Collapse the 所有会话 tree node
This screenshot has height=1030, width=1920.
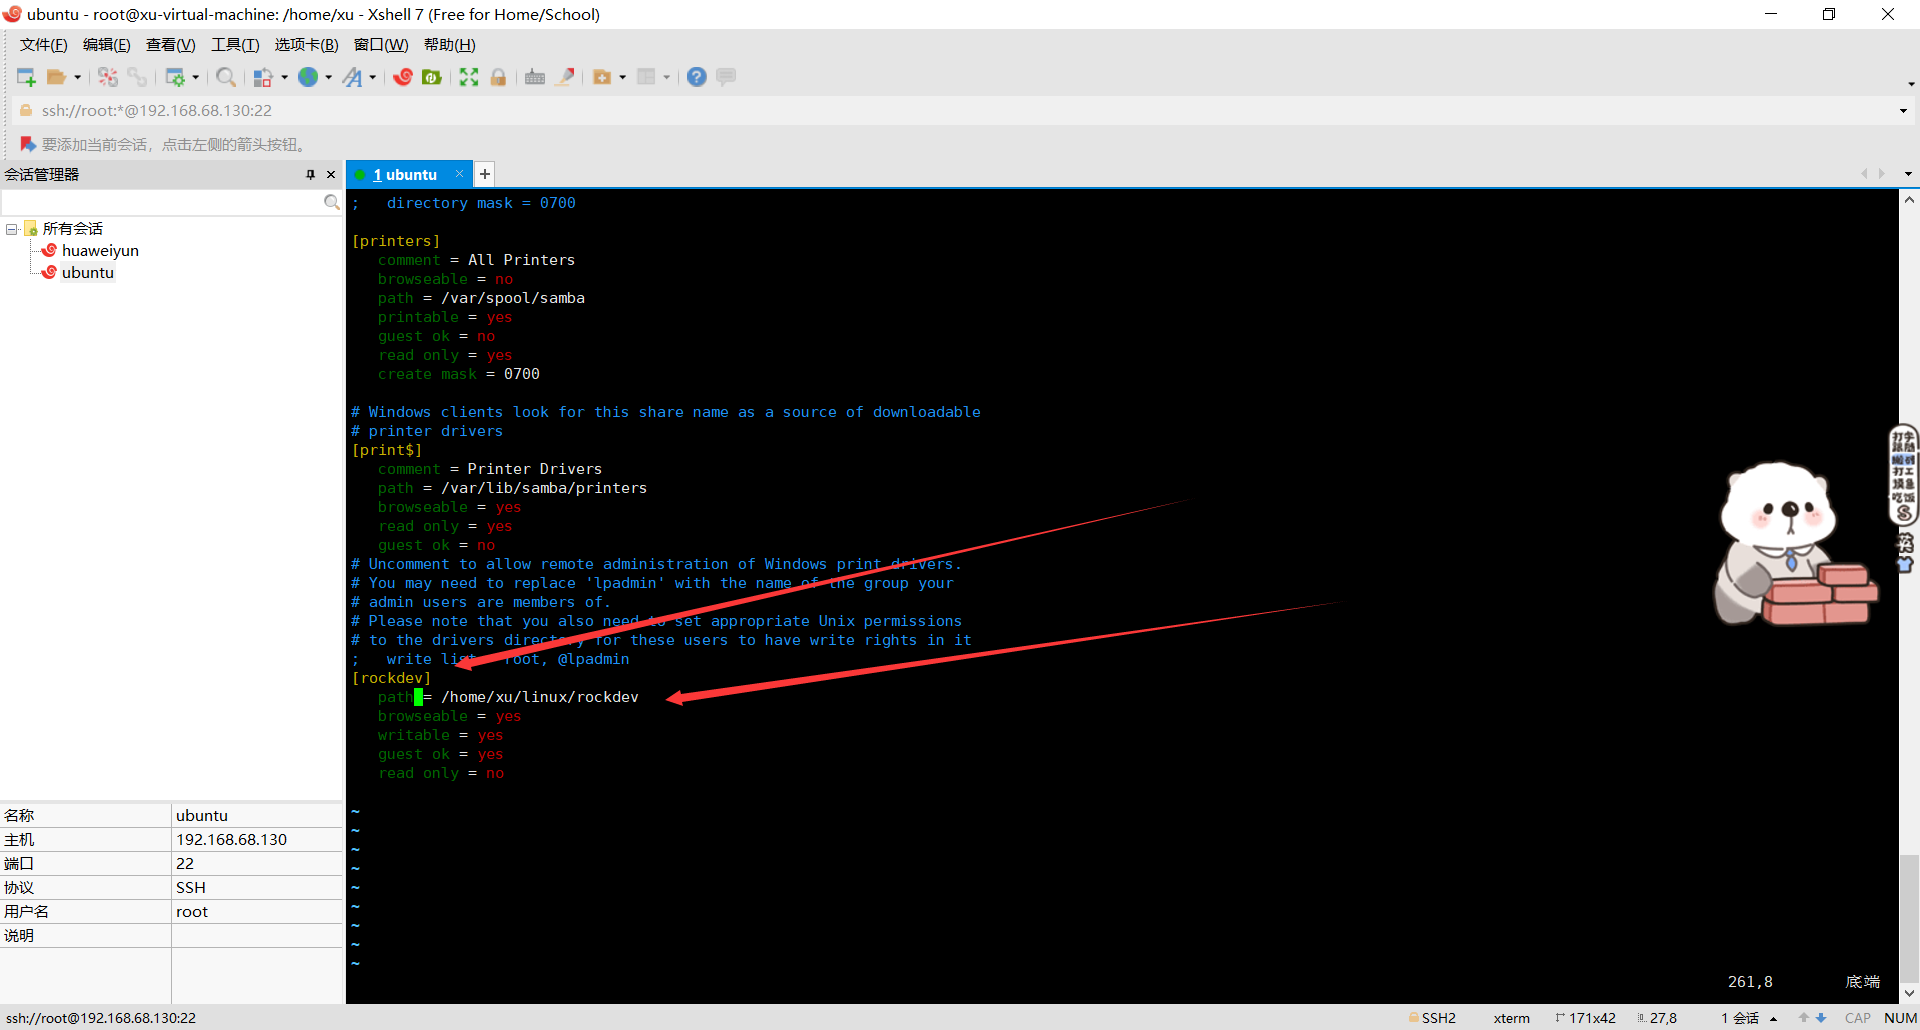click(x=12, y=229)
